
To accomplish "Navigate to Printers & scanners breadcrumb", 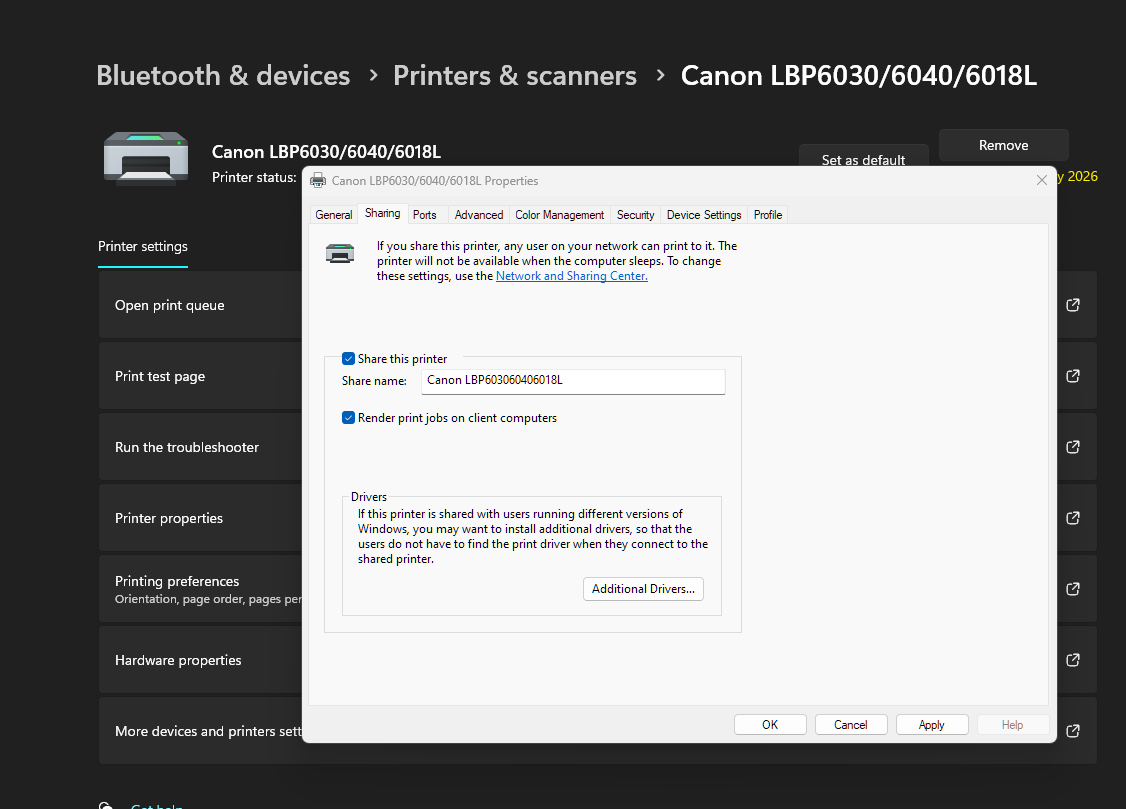I will click(x=515, y=75).
